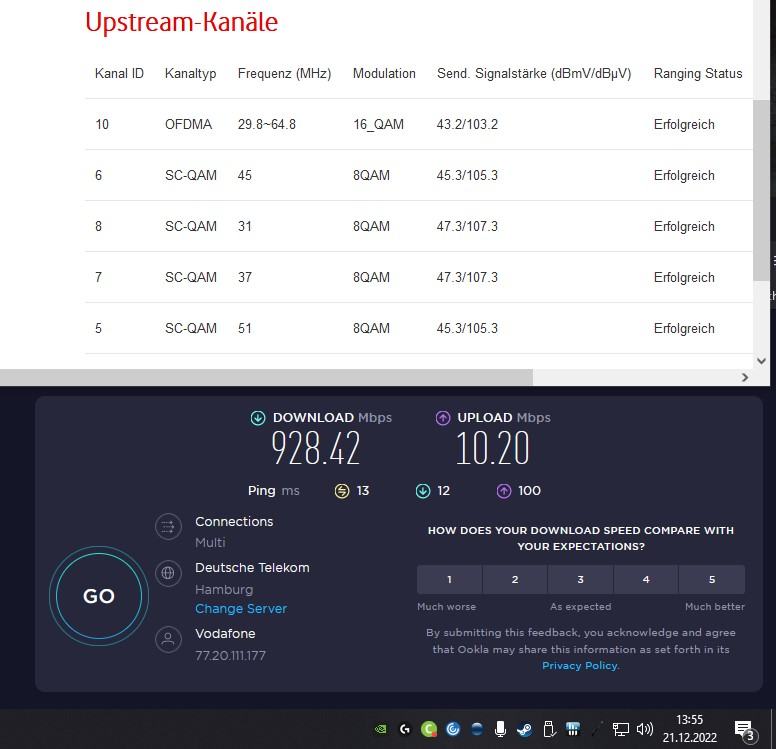
Task: Click download result 928.42
Action: point(316,448)
